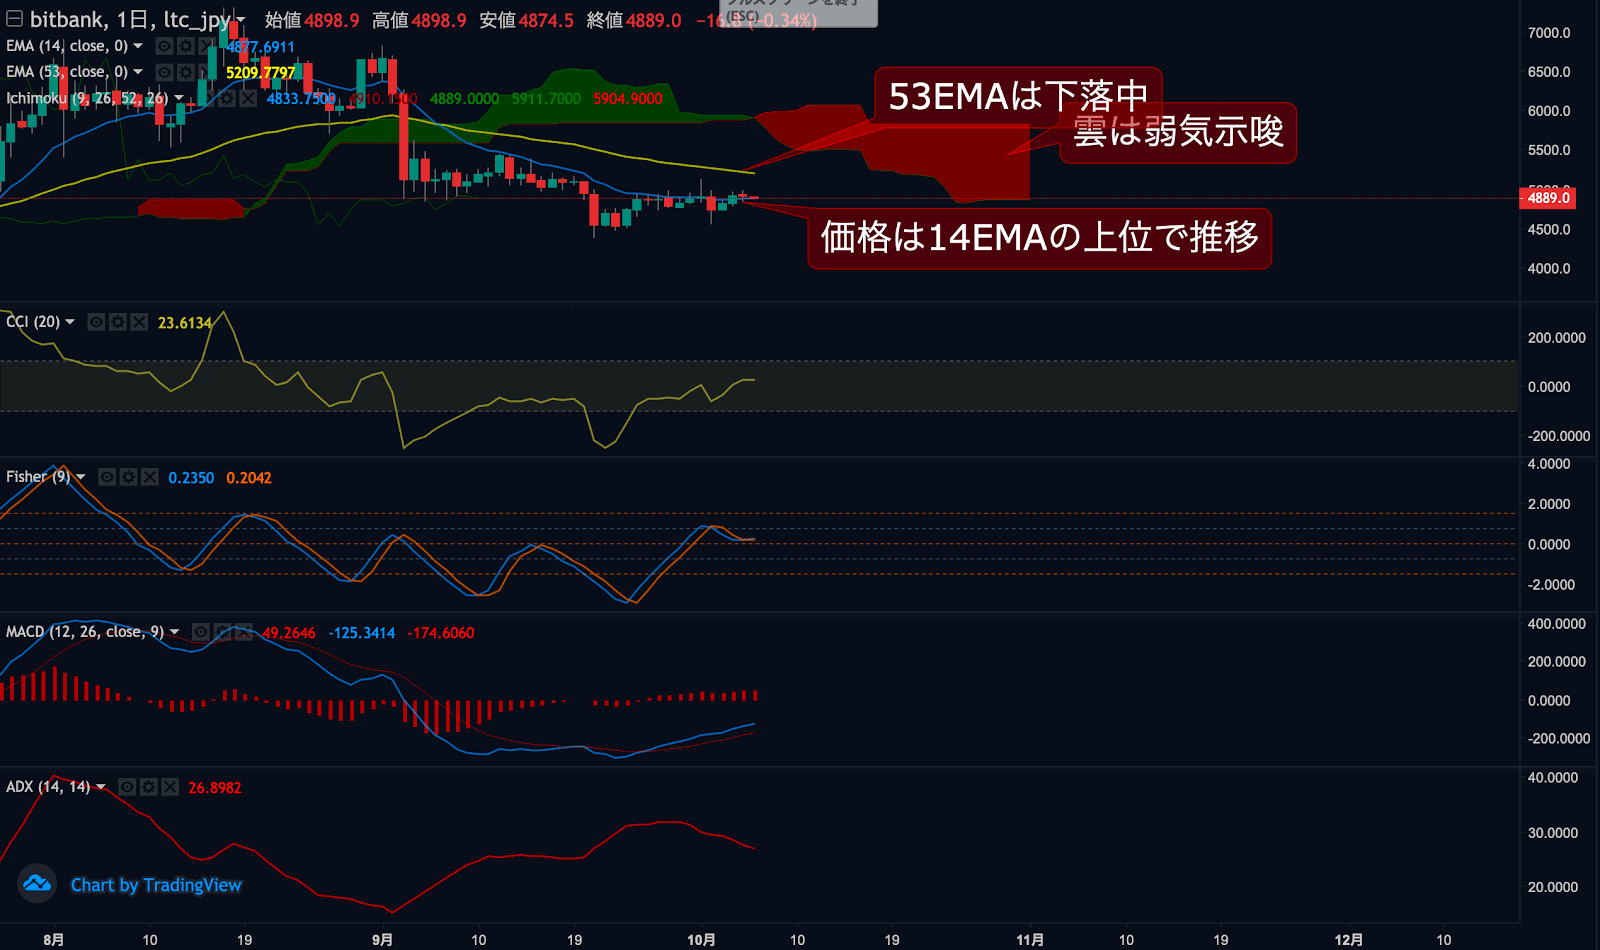Screen dimensions: 1600x950
Task: Open dropdown next to bitbank ltc_jpy title
Action: pyautogui.click(x=241, y=20)
